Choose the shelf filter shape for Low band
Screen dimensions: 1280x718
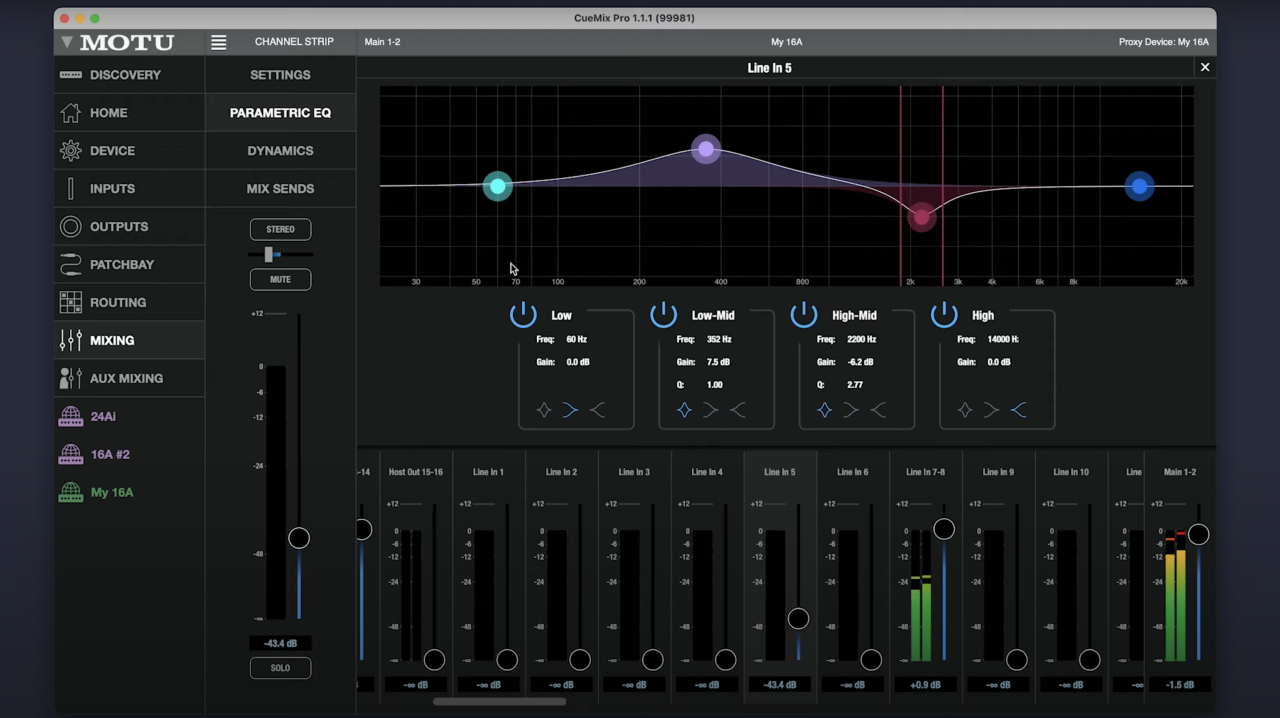pyautogui.click(x=570, y=410)
